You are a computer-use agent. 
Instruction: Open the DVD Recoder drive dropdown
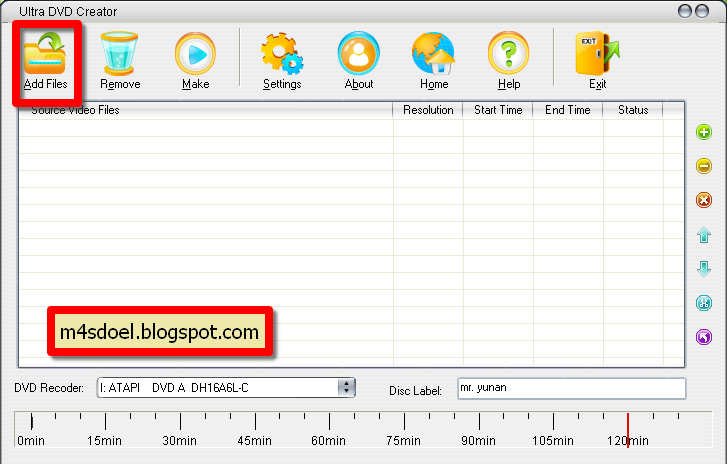(x=346, y=388)
